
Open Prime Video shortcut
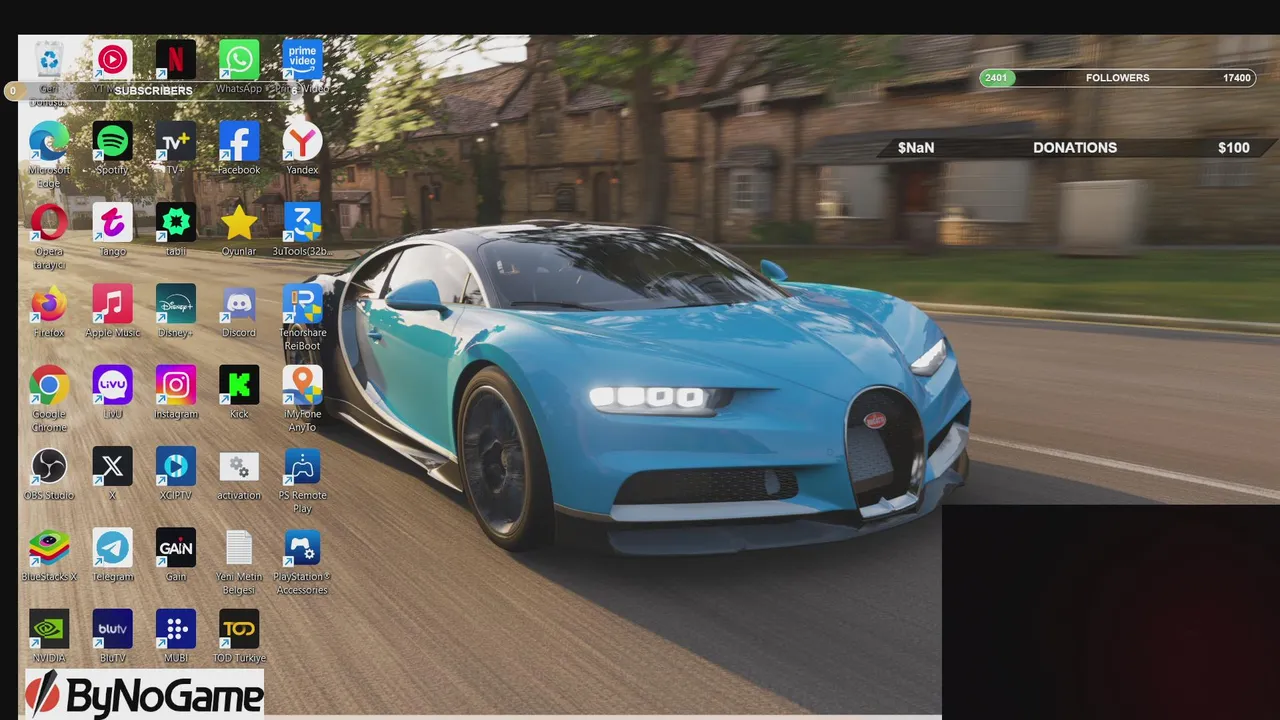[302, 60]
